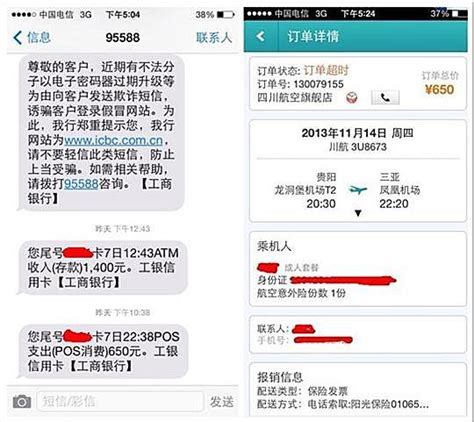Focus the 短信/彩信 message input field

pos(120,401)
